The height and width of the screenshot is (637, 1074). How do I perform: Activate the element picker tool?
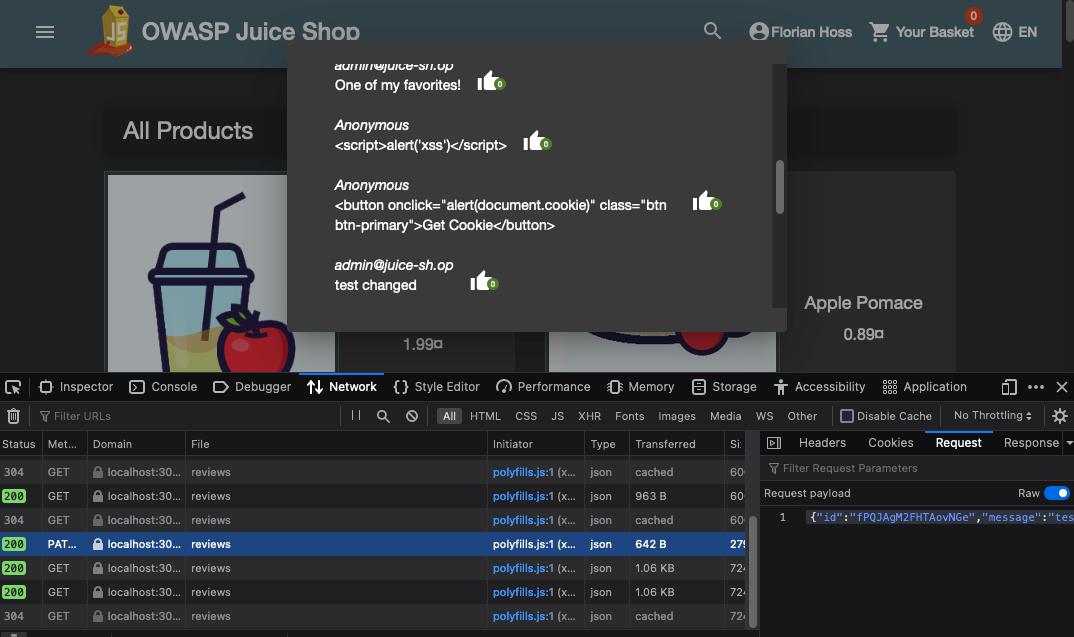pos(13,387)
